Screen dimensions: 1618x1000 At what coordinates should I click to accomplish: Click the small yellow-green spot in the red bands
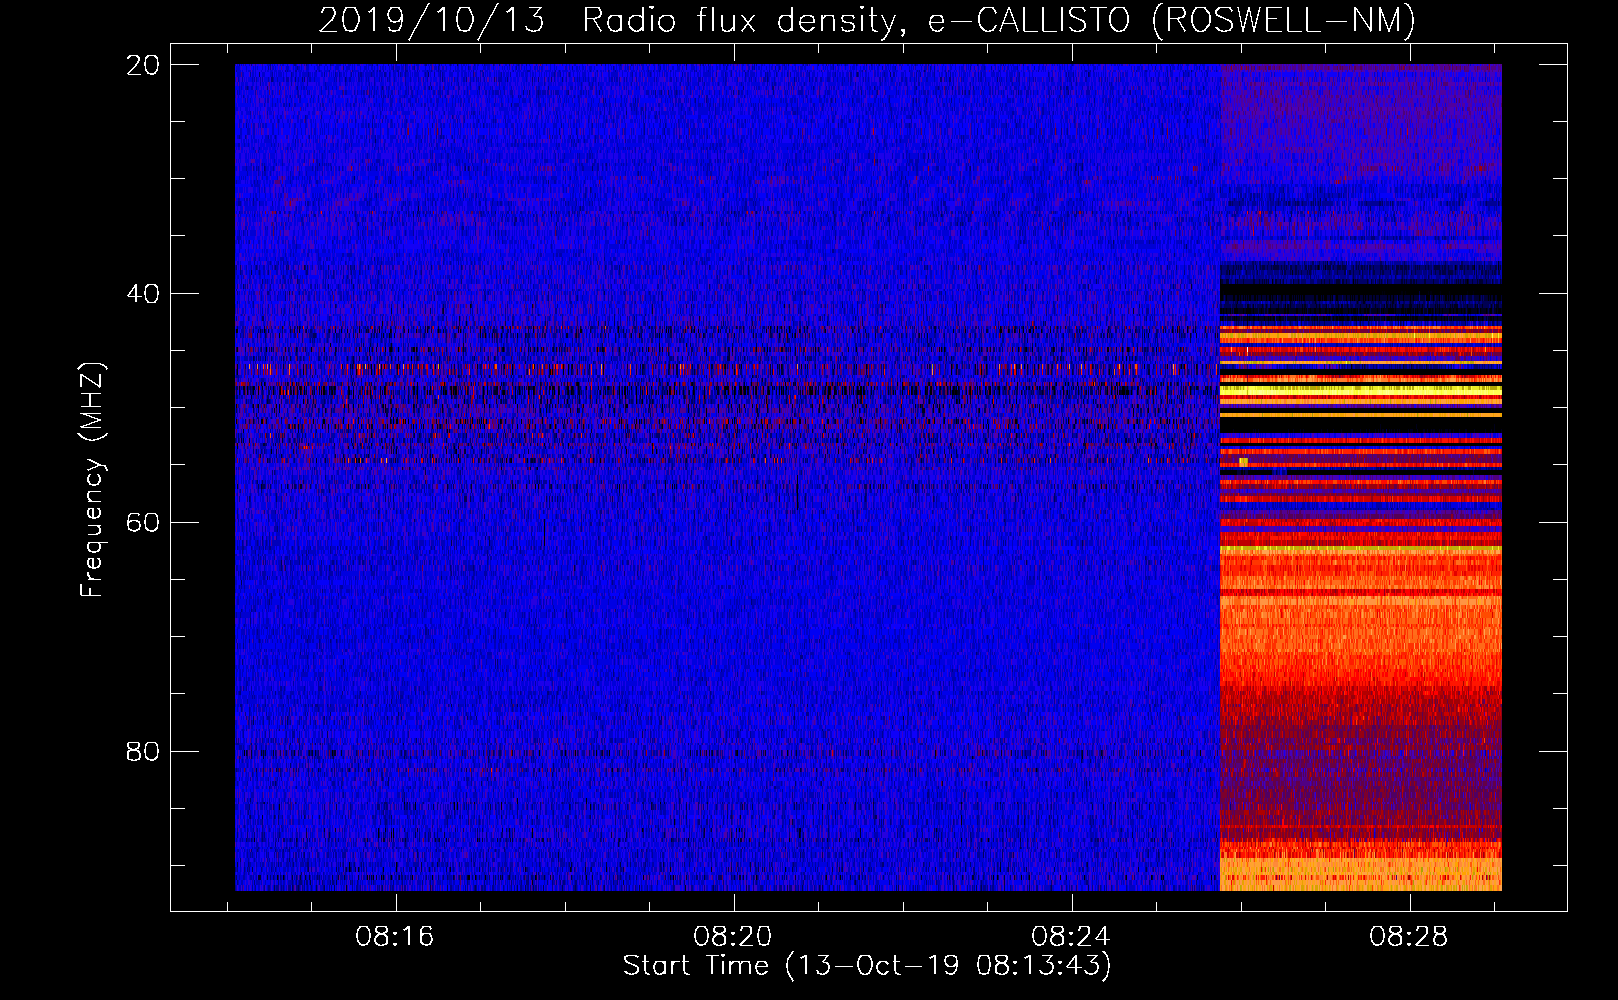(1243, 462)
